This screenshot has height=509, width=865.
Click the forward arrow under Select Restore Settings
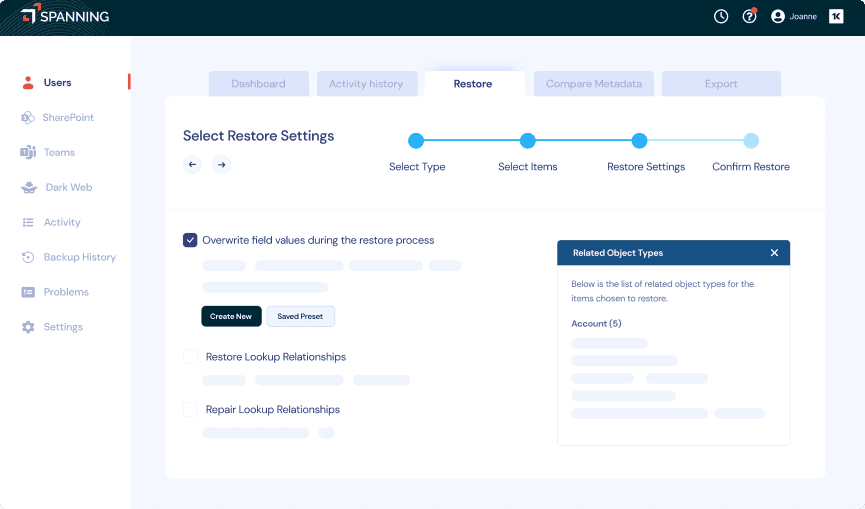(222, 165)
